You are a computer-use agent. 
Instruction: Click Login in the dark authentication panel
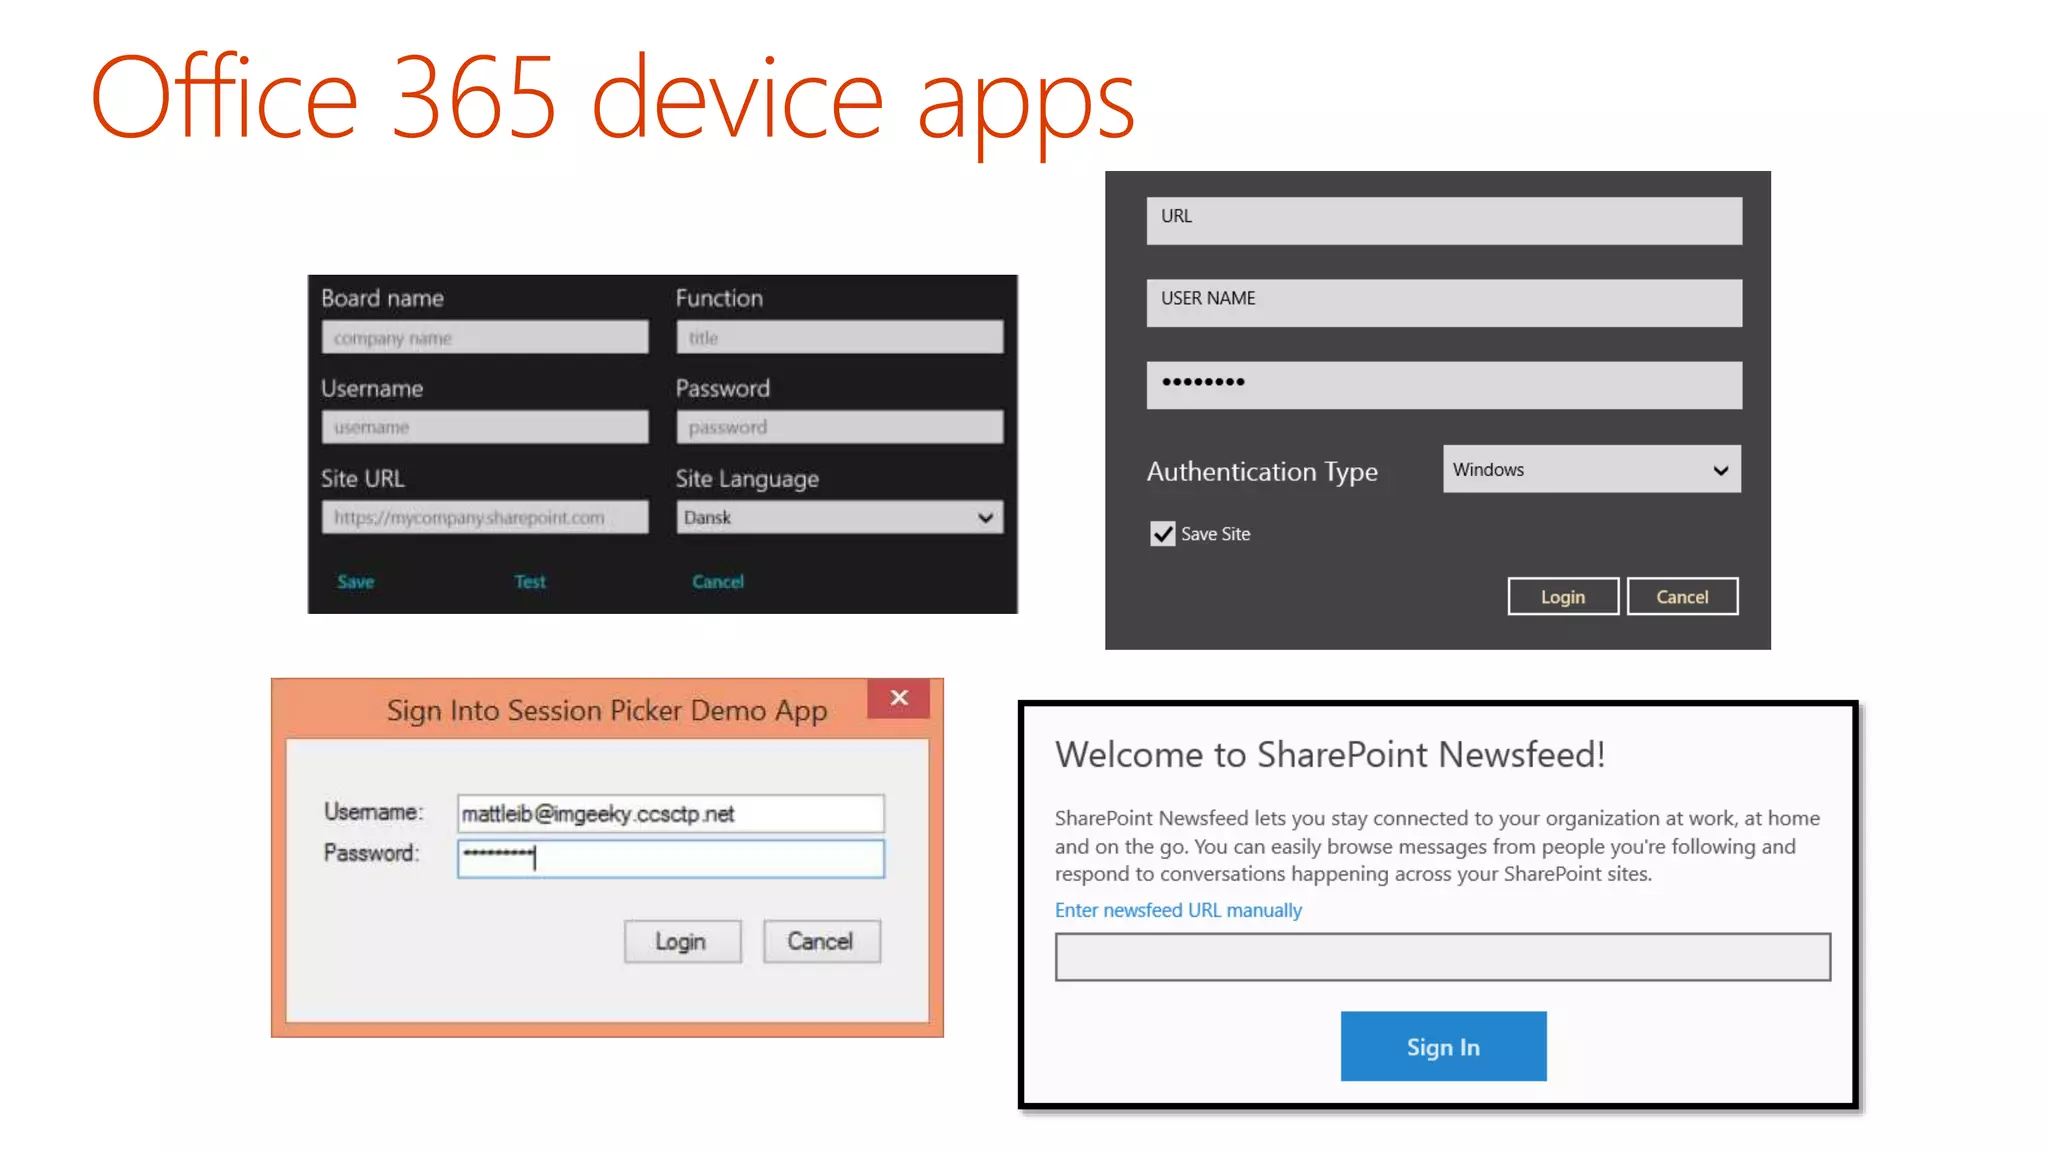(x=1562, y=597)
